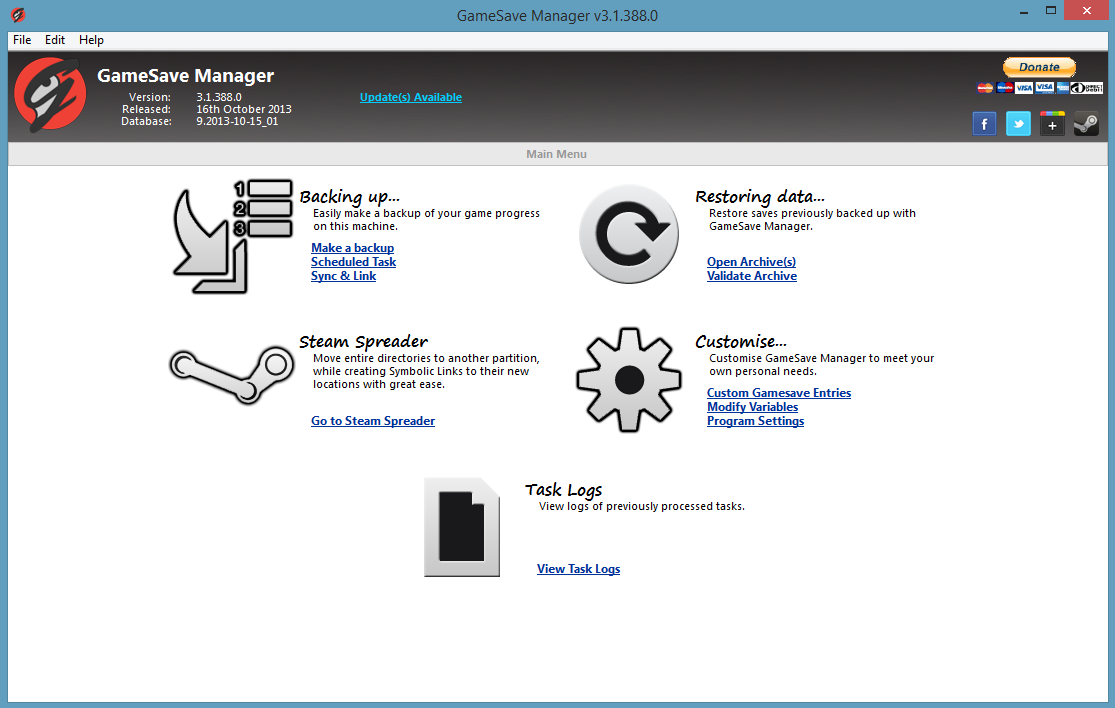The width and height of the screenshot is (1115, 708).
Task: Open the Facebook page icon
Action: click(984, 124)
